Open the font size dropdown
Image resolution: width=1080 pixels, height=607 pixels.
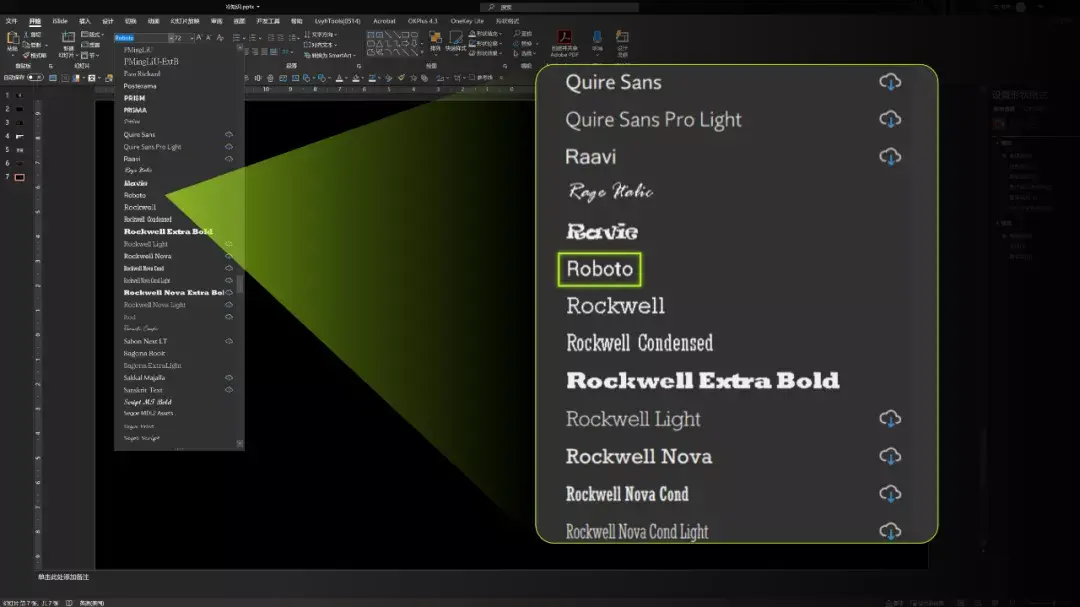pos(190,38)
